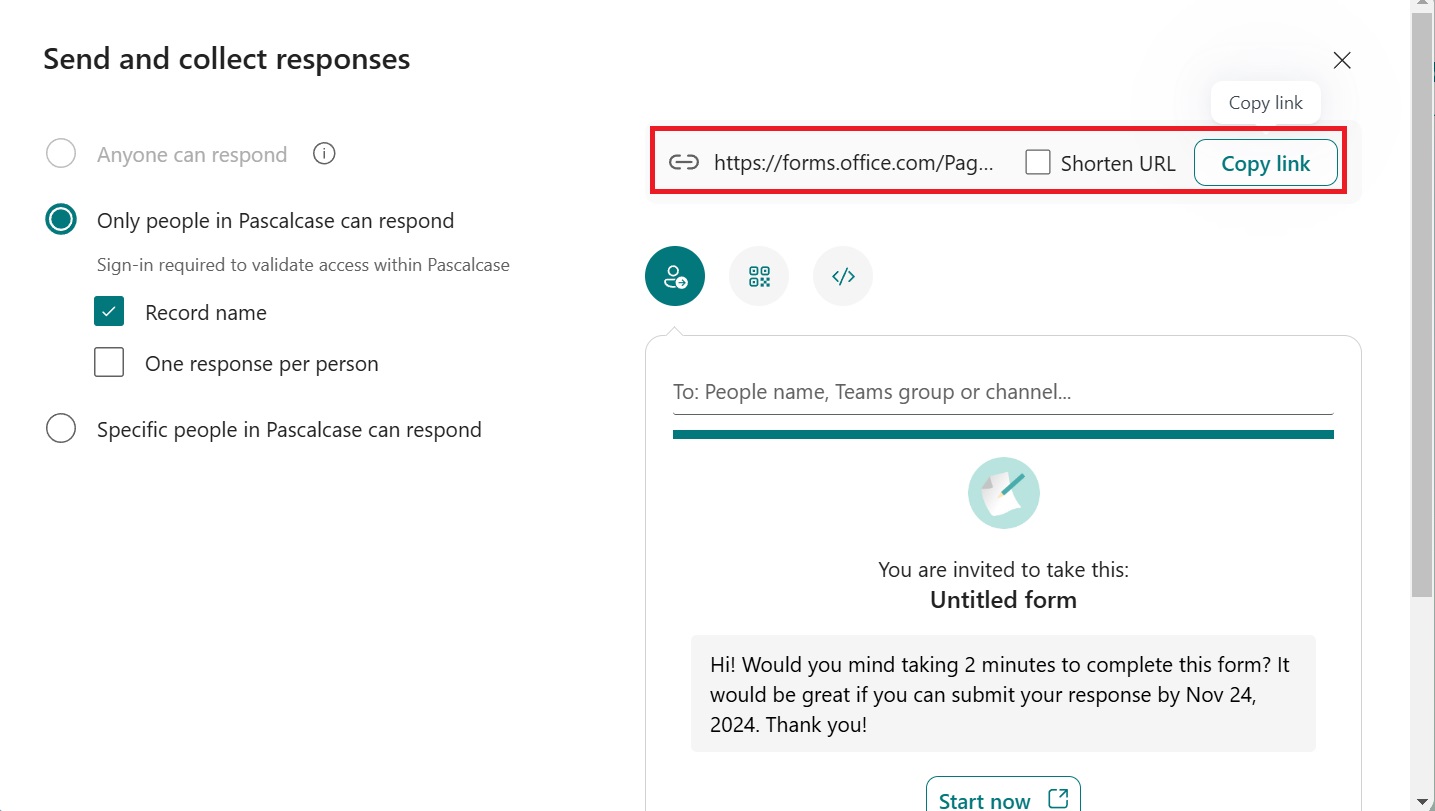Viewport: 1435px width, 811px height.
Task: Click the external-link icon on Start now
Action: tap(1057, 799)
